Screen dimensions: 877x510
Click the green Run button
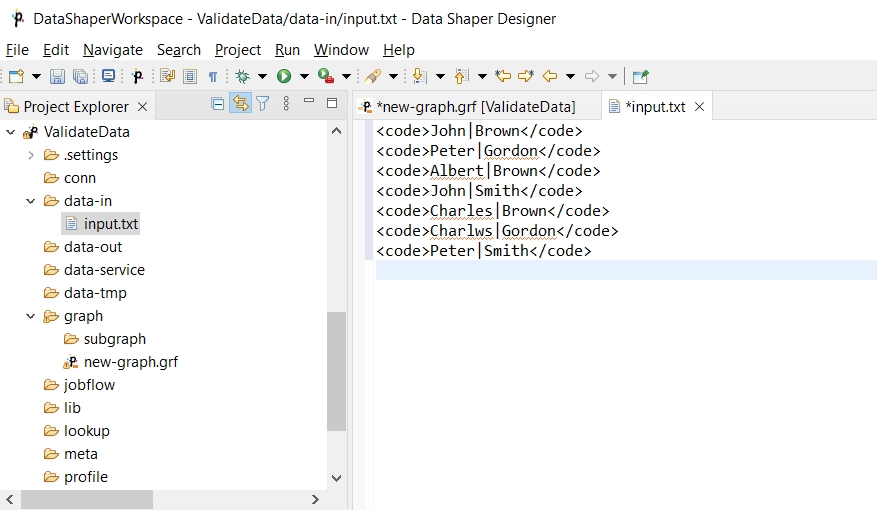click(x=284, y=76)
